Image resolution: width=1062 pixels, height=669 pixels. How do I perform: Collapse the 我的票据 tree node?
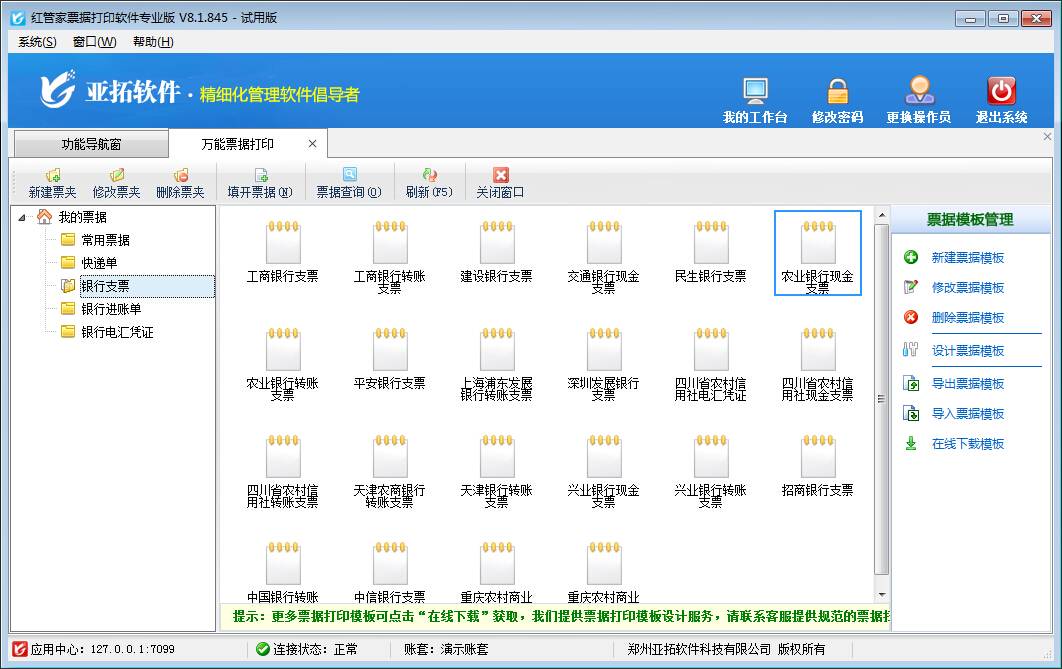pos(22,217)
